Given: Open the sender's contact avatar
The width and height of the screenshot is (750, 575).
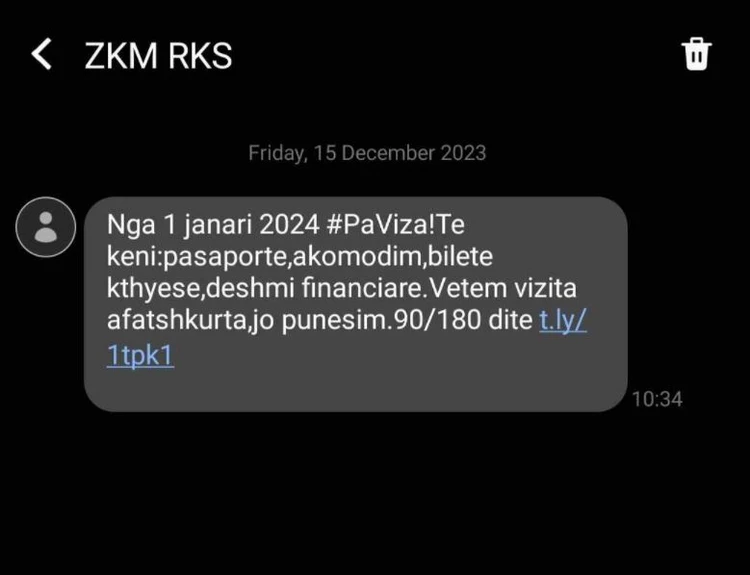Looking at the screenshot, I should (x=46, y=227).
